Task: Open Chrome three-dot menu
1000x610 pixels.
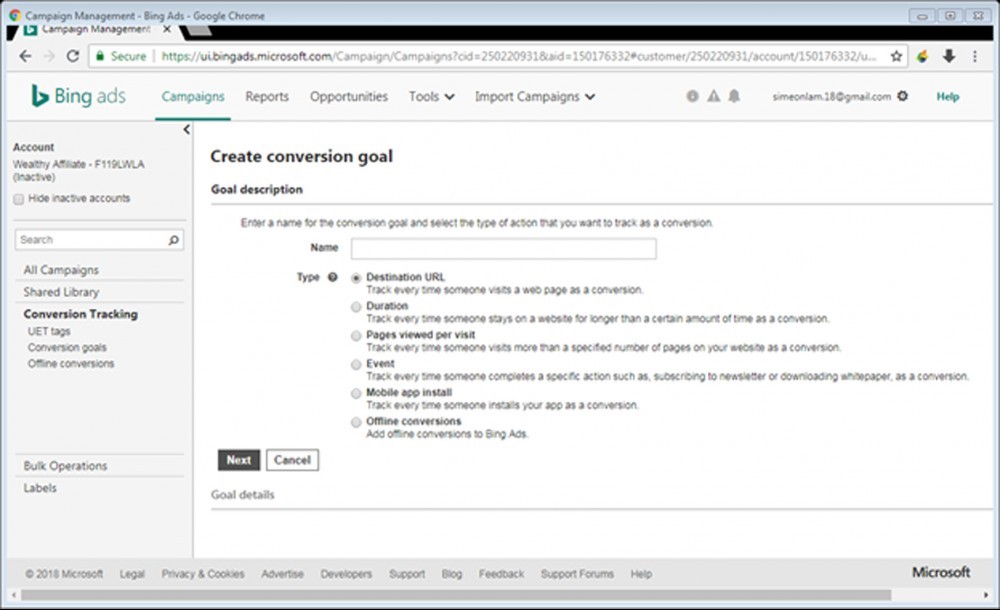Action: coord(974,56)
